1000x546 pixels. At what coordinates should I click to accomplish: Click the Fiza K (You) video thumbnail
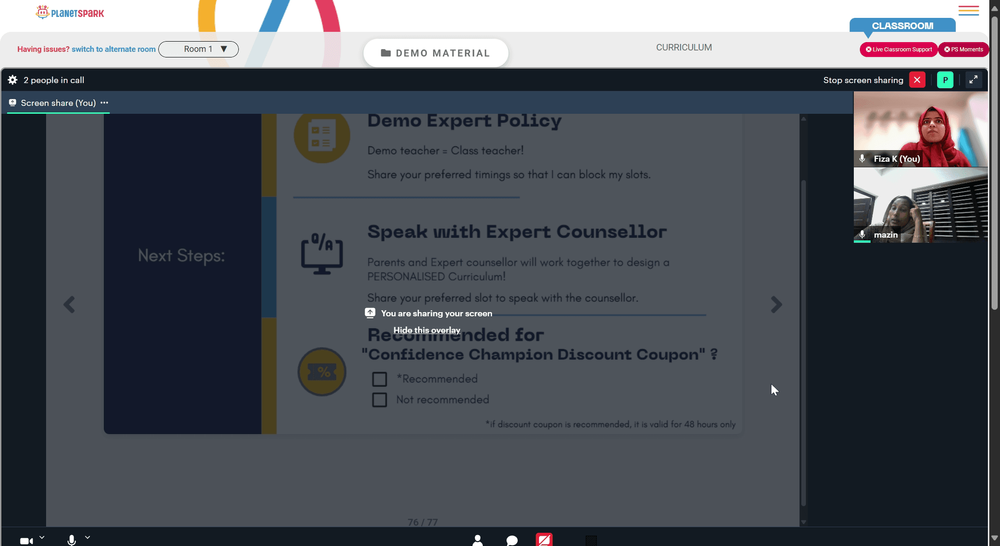click(920, 129)
